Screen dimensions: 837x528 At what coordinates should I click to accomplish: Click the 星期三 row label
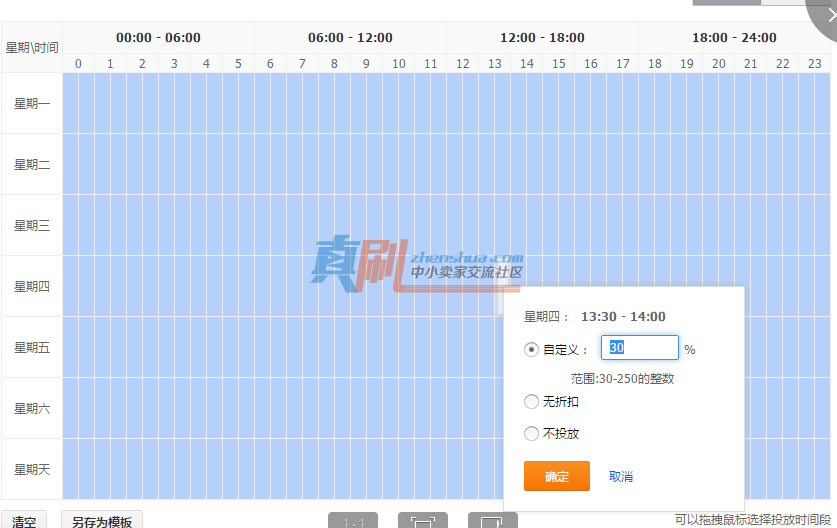point(32,225)
